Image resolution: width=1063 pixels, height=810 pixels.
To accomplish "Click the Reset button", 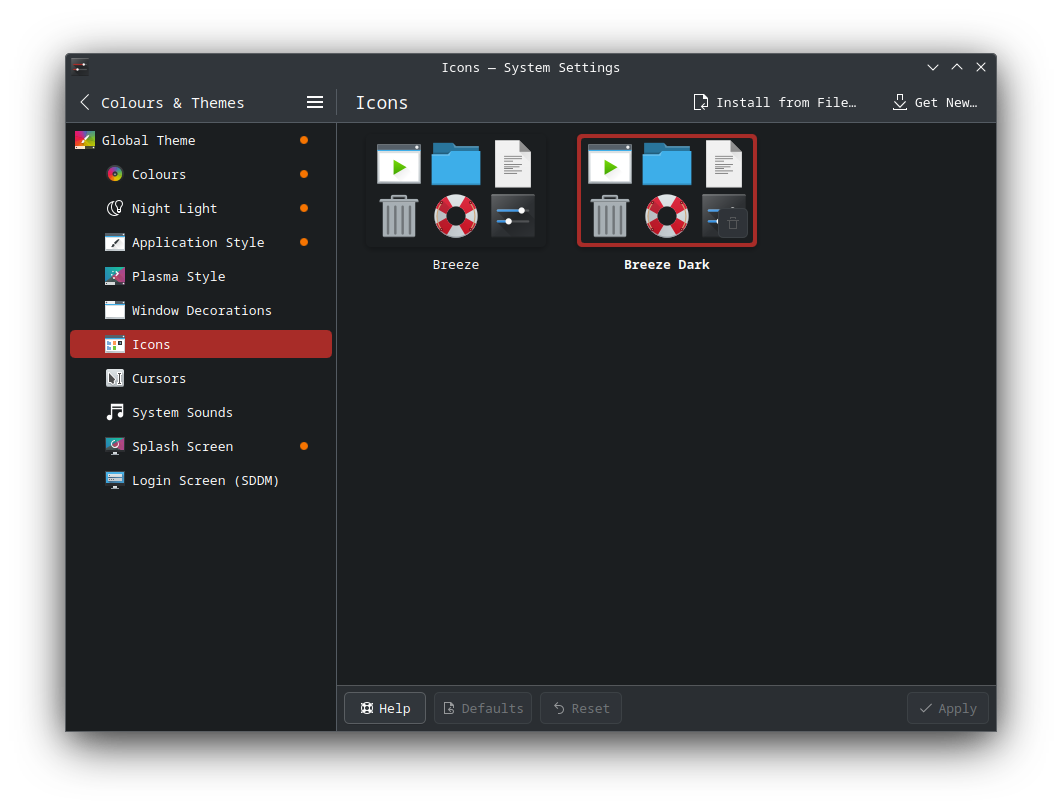I will 581,708.
